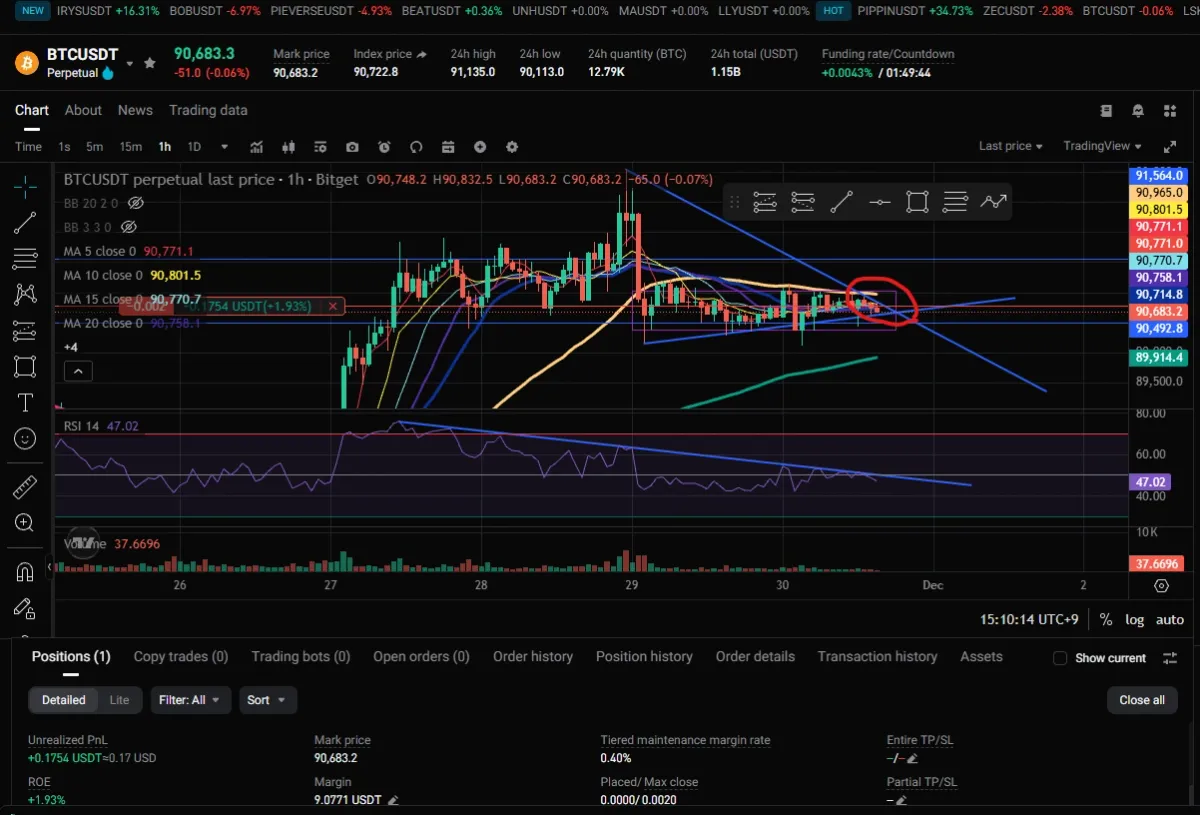Viewport: 1200px width, 815px height.
Task: Select the 15m timeframe
Action: 131,147
